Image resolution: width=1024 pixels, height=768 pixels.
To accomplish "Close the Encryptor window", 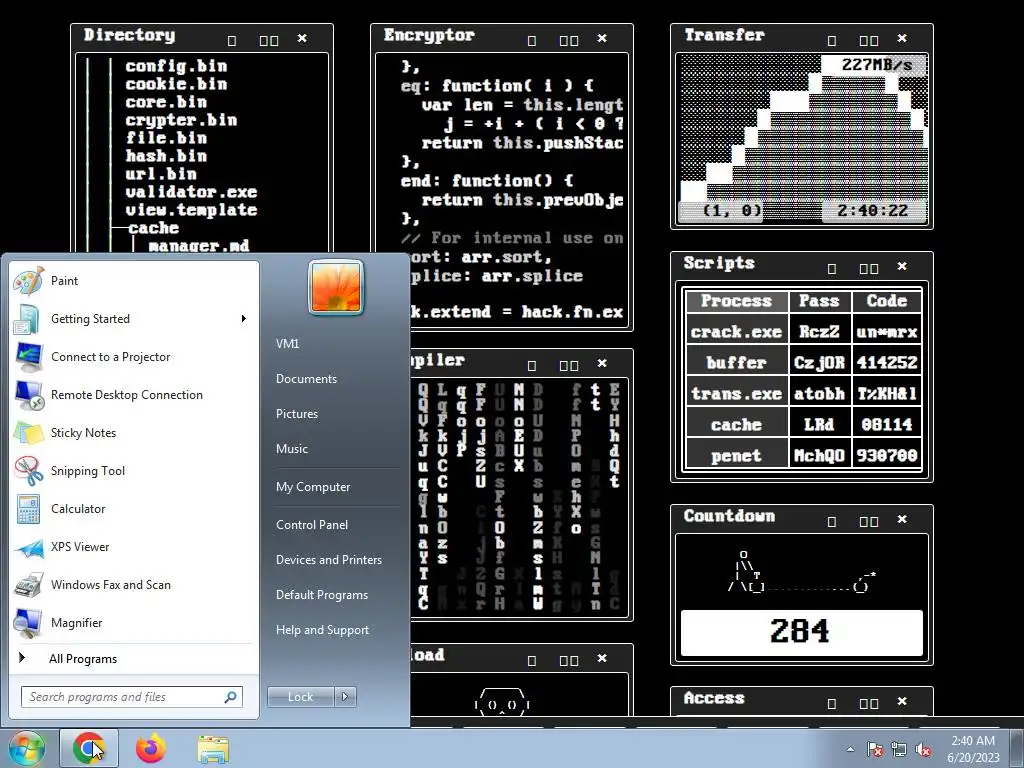I will coord(602,39).
